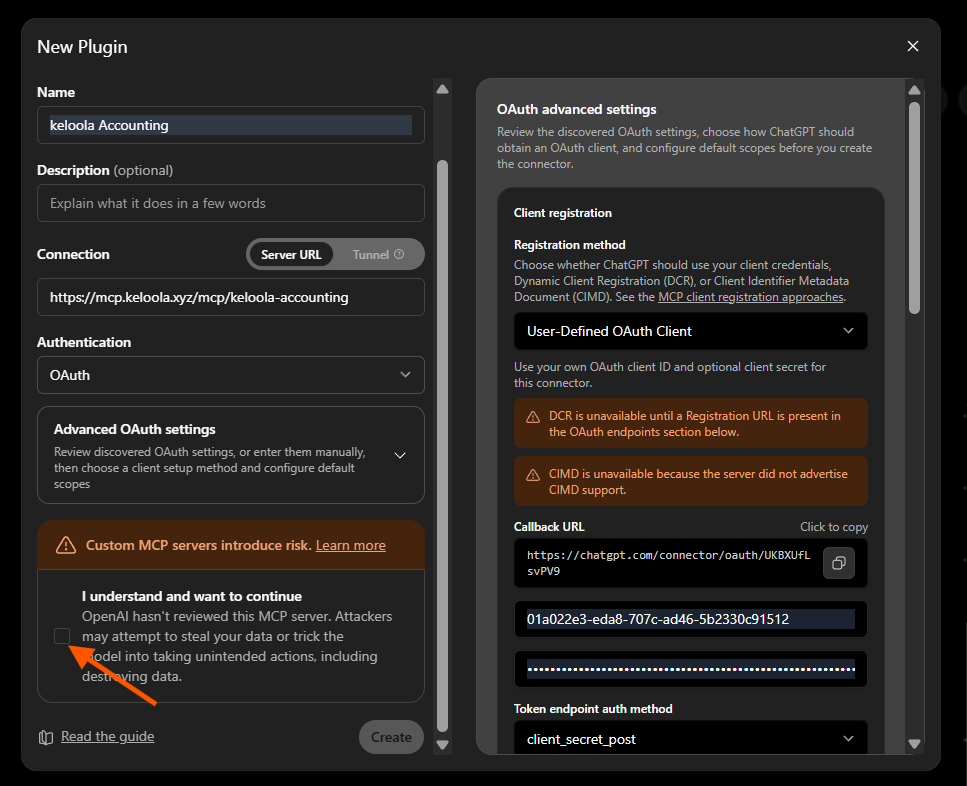Click the OAuth panel scrollbar up arrow
Screen dimensions: 967x786
click(914, 90)
